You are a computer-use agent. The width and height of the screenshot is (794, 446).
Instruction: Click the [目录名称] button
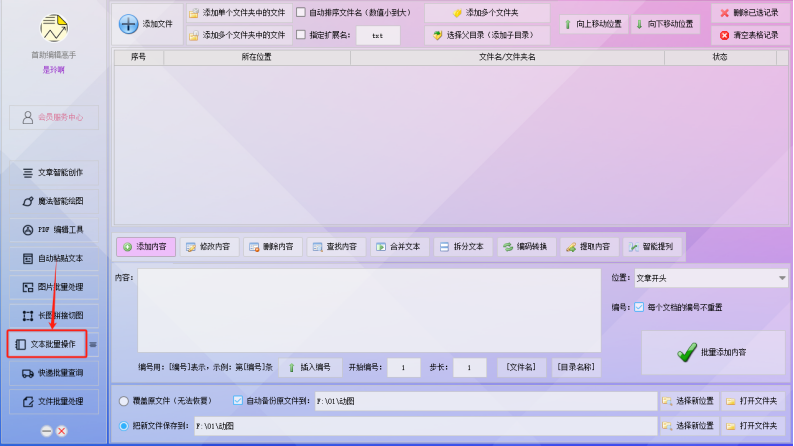point(576,368)
